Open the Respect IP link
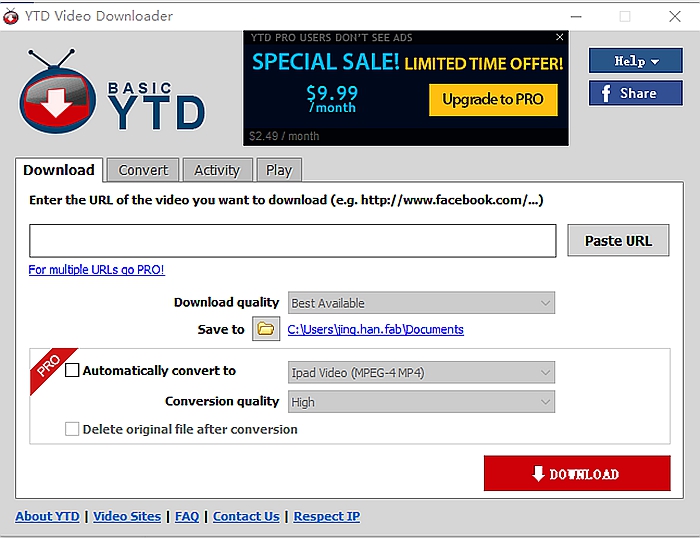The width and height of the screenshot is (700, 538). tap(327, 516)
